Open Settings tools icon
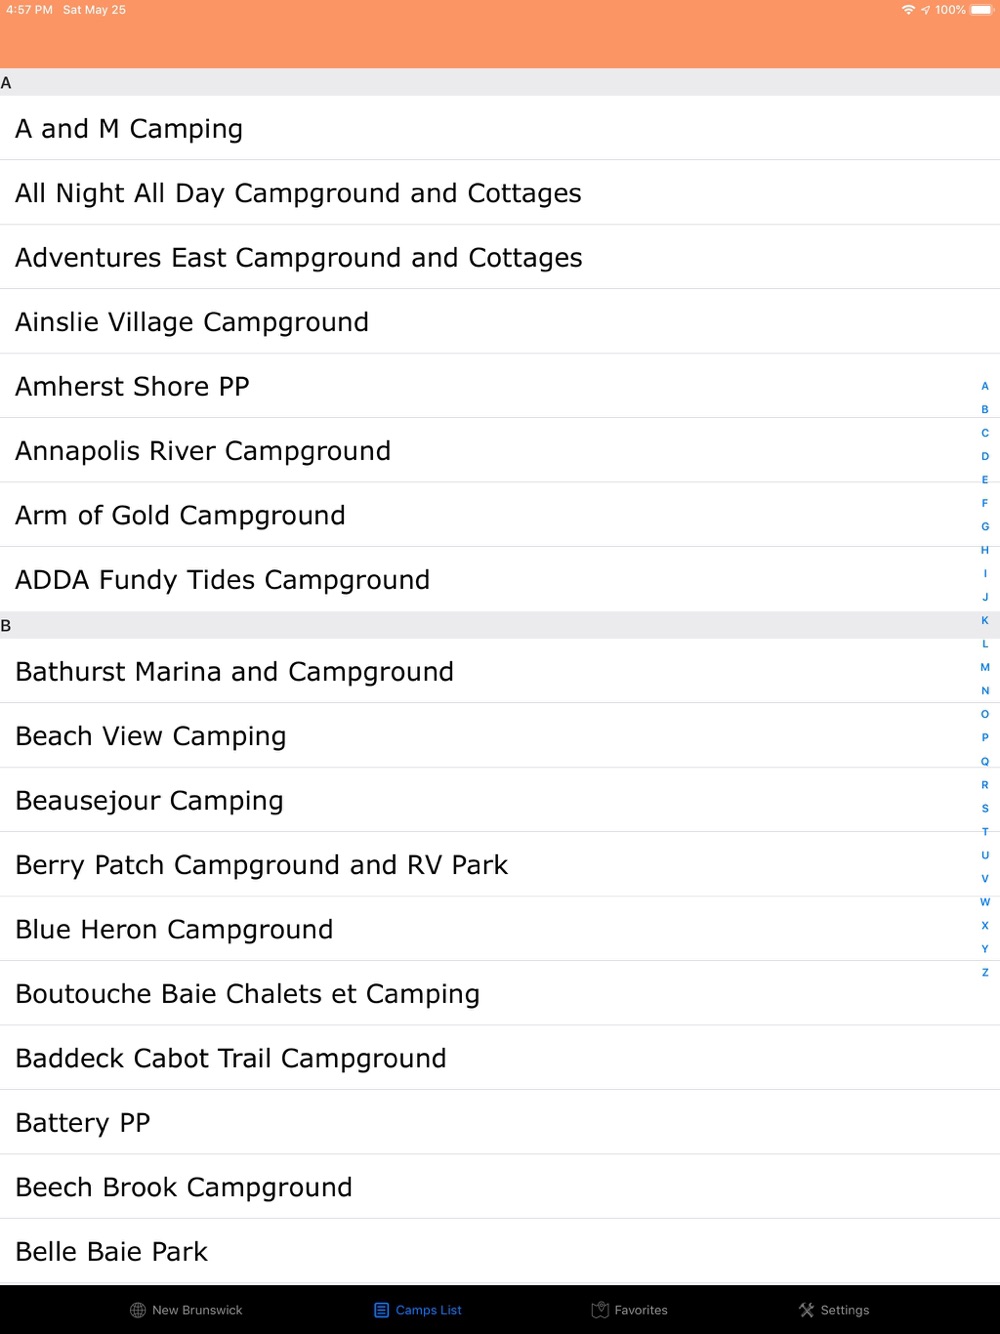 pos(806,1310)
